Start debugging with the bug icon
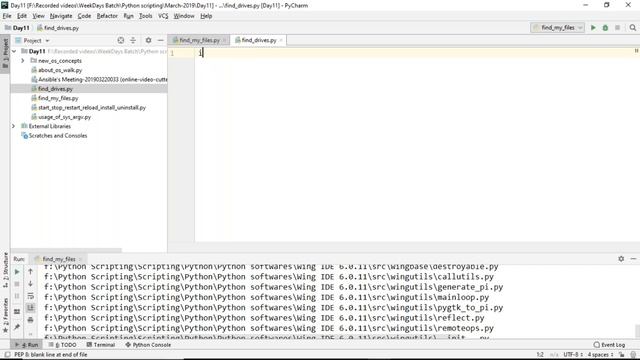The height and width of the screenshot is (360, 640). click(x=605, y=28)
